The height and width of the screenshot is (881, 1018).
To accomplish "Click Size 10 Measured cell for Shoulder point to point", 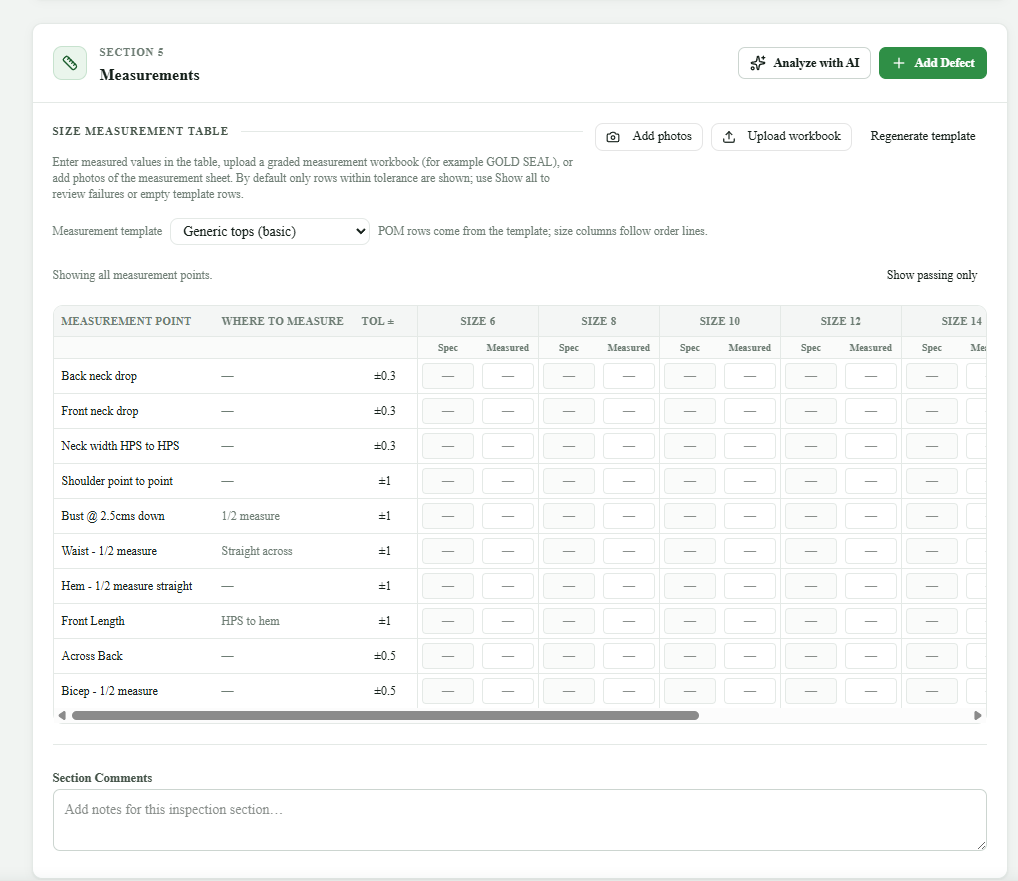I will 750,481.
